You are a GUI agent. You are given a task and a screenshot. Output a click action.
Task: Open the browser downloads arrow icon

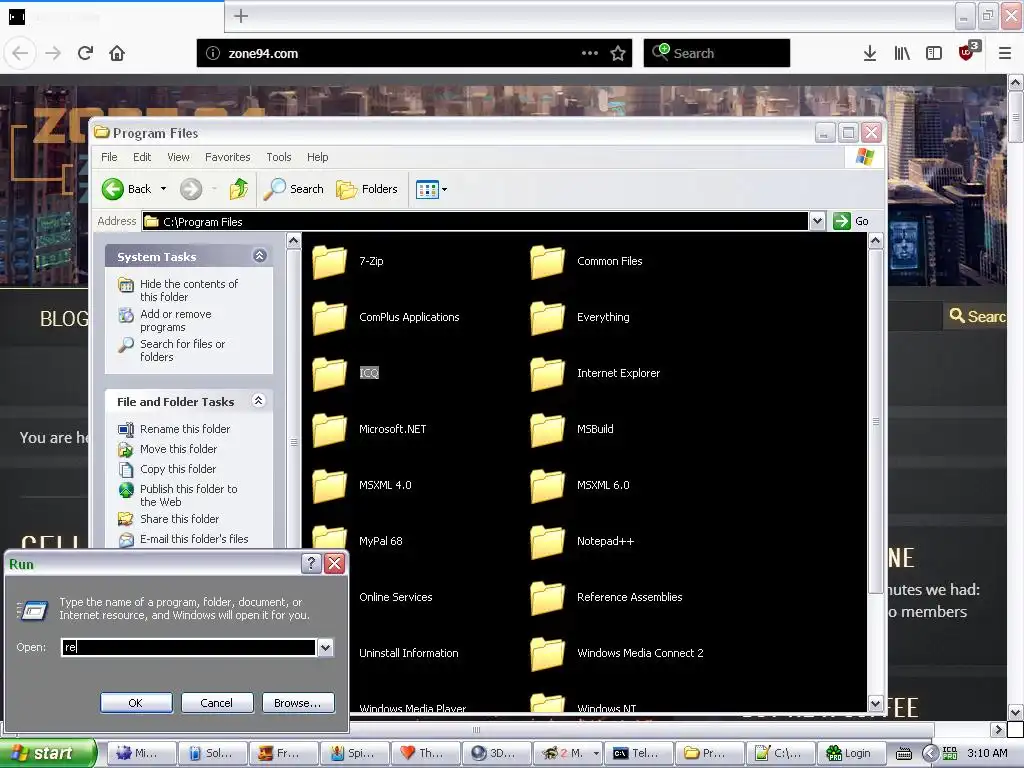[x=870, y=54]
